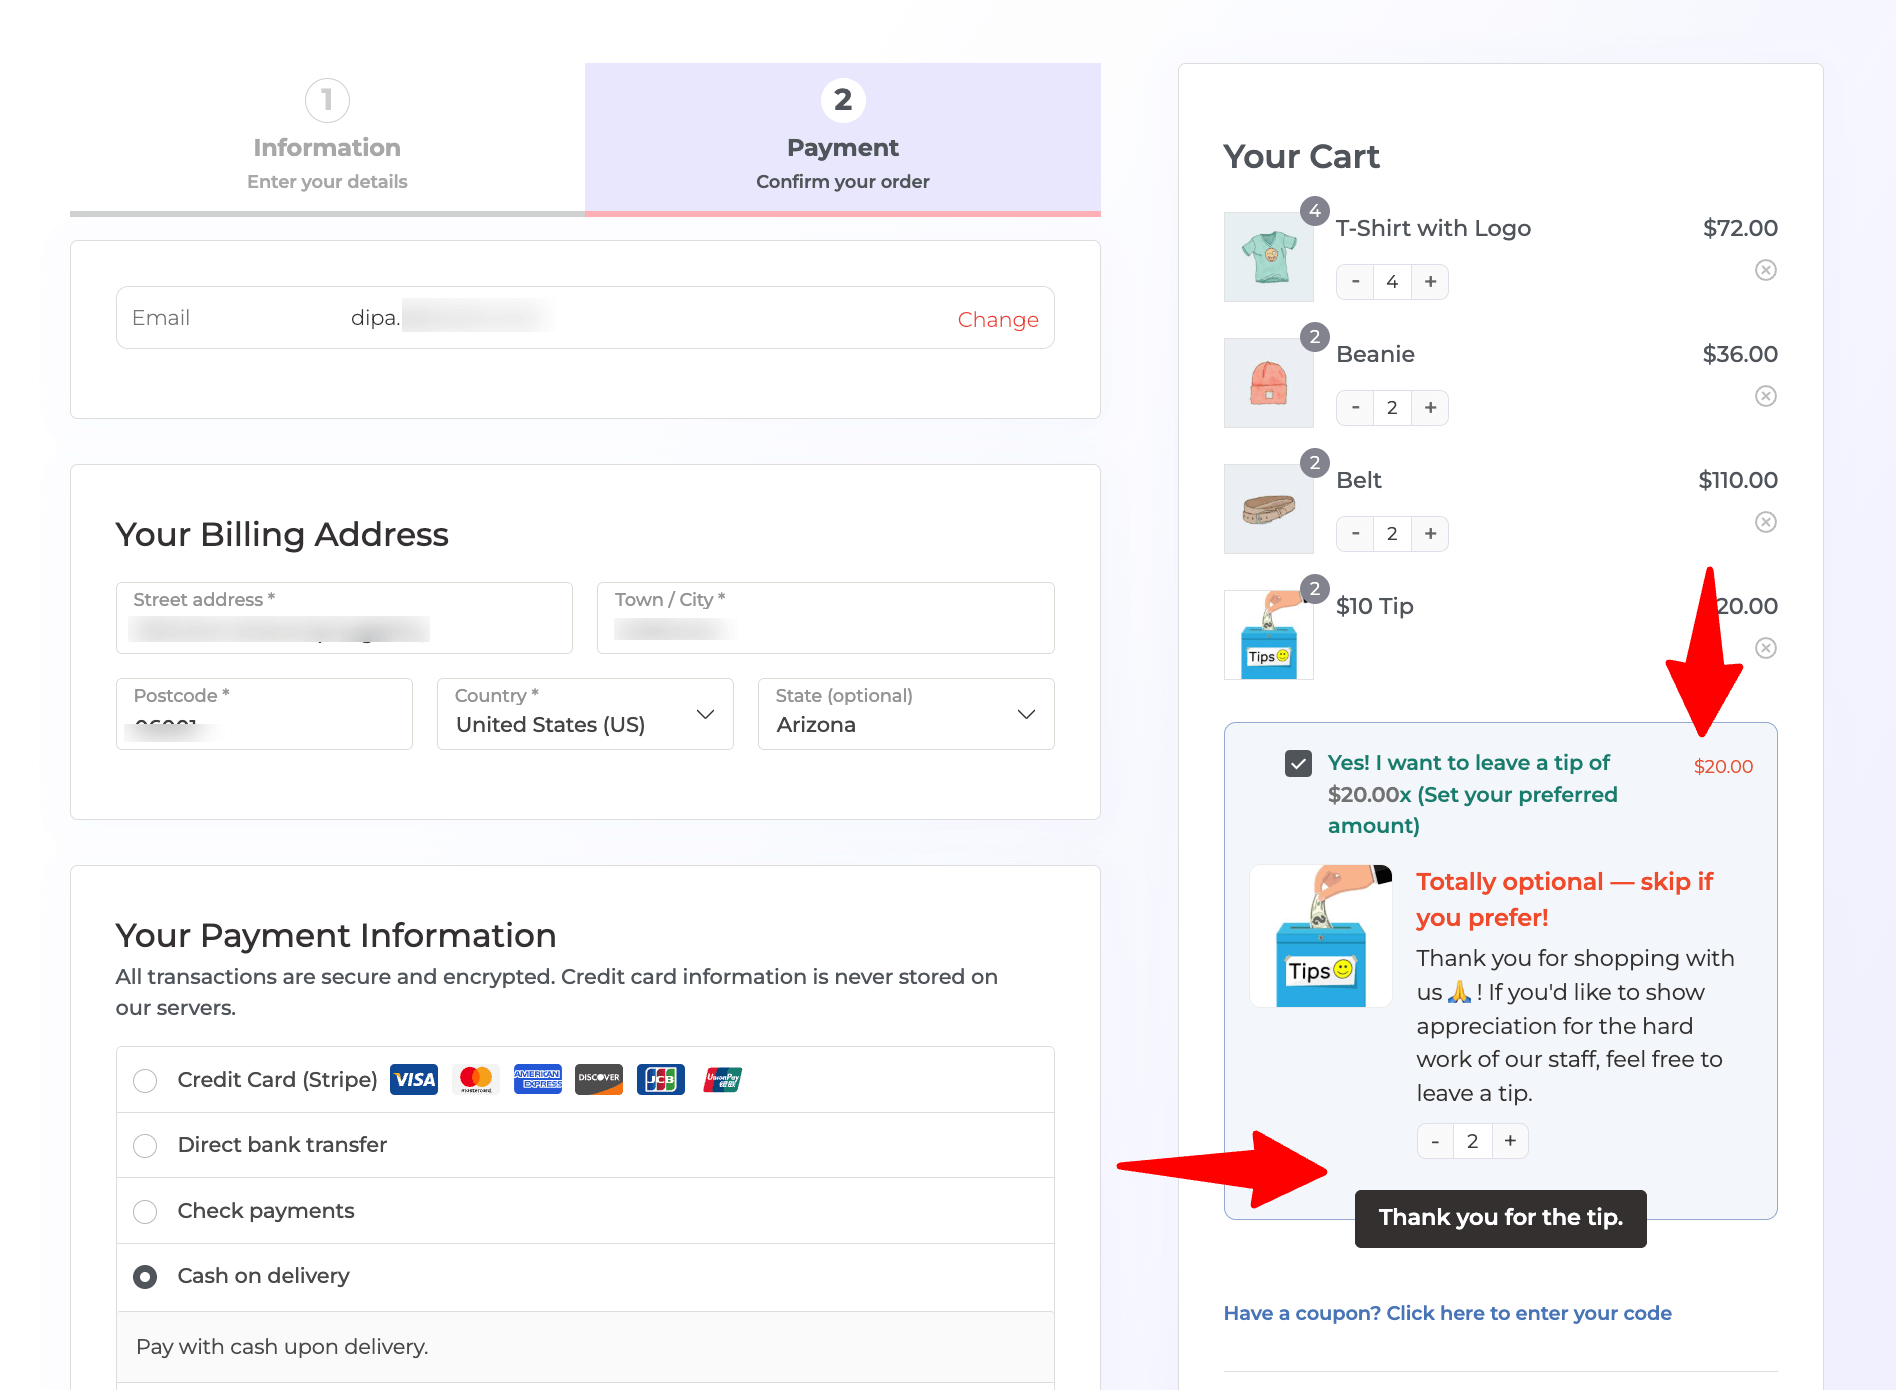The height and width of the screenshot is (1390, 1896).
Task: Click Have a coupon link
Action: click(1448, 1313)
